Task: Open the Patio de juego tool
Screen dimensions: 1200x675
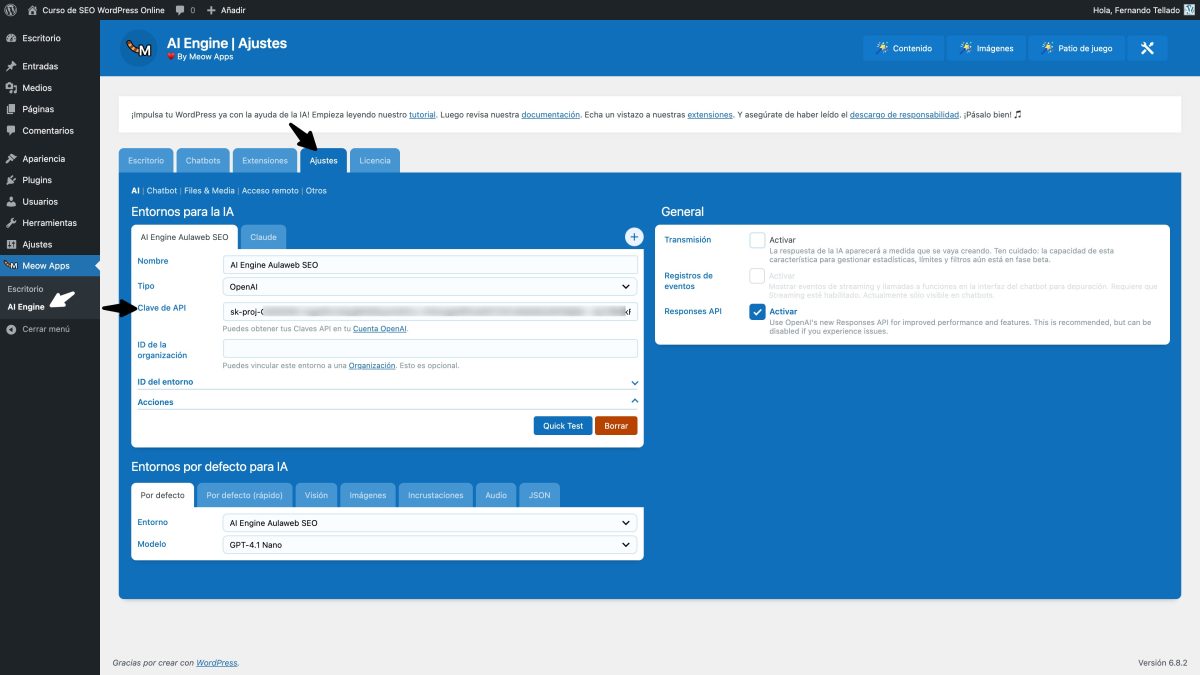Action: point(1076,47)
